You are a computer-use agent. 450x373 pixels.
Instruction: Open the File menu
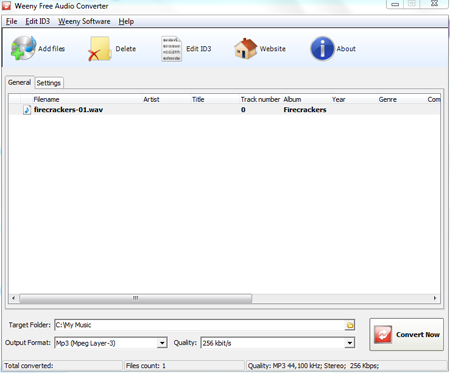tap(11, 21)
